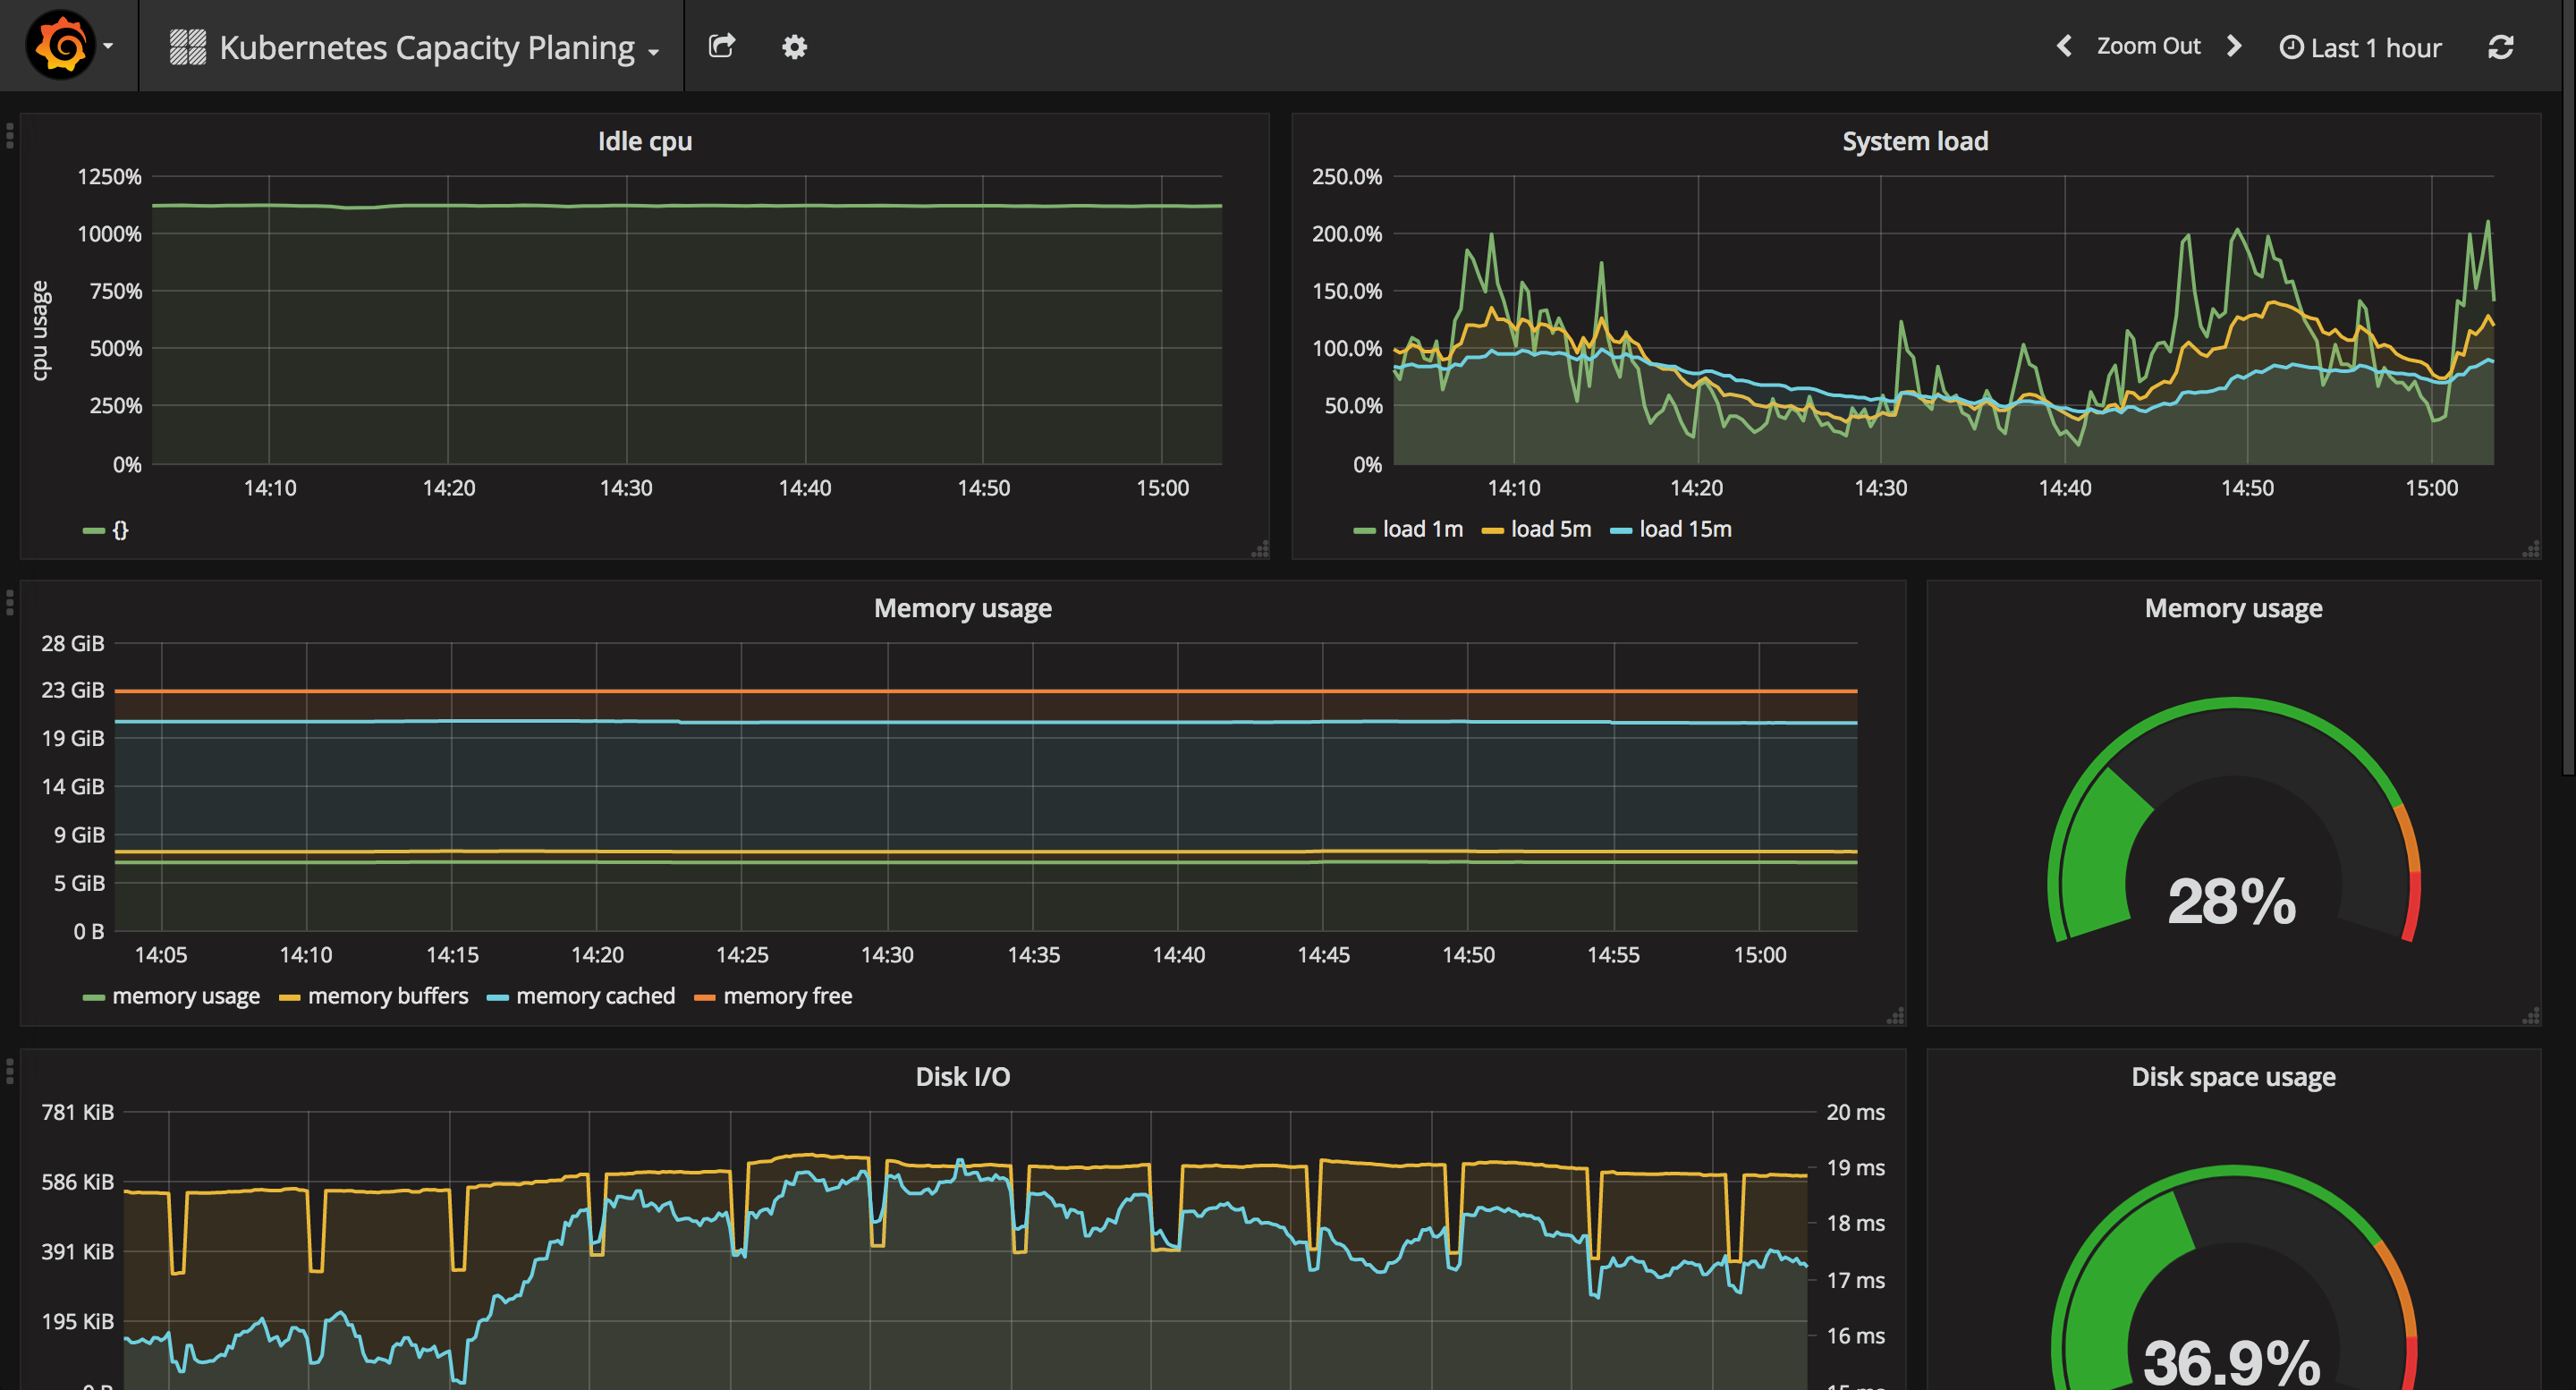
Task: Click the 1250% label on Idle cpu axis
Action: pos(110,177)
